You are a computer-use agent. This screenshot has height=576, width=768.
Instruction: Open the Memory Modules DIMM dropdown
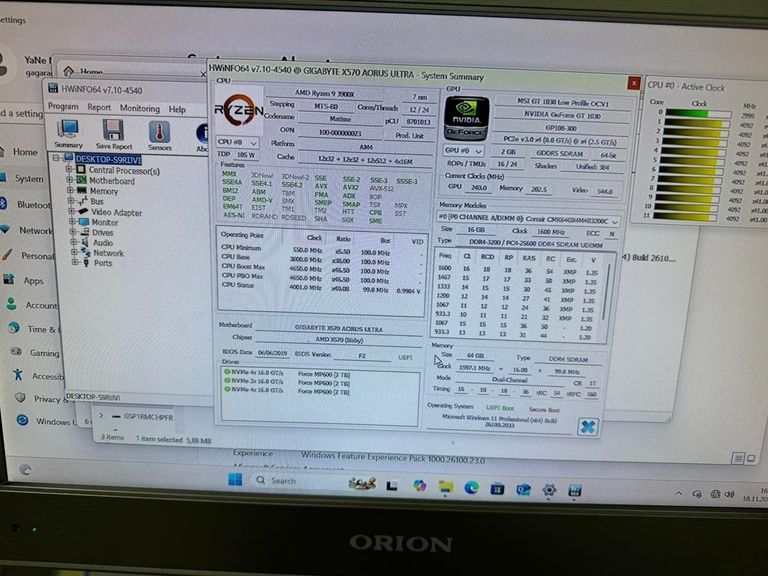(528, 220)
